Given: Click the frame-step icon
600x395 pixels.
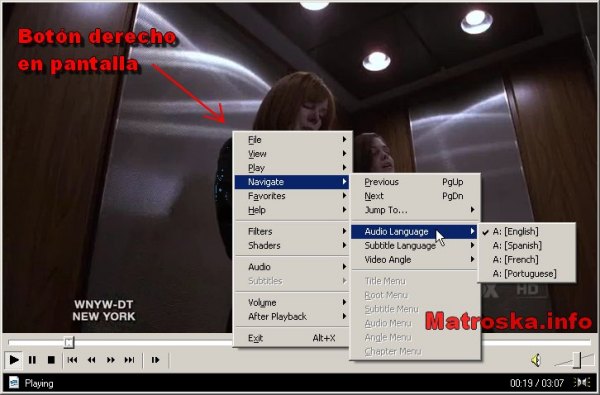Looking at the screenshot, I should point(155,360).
